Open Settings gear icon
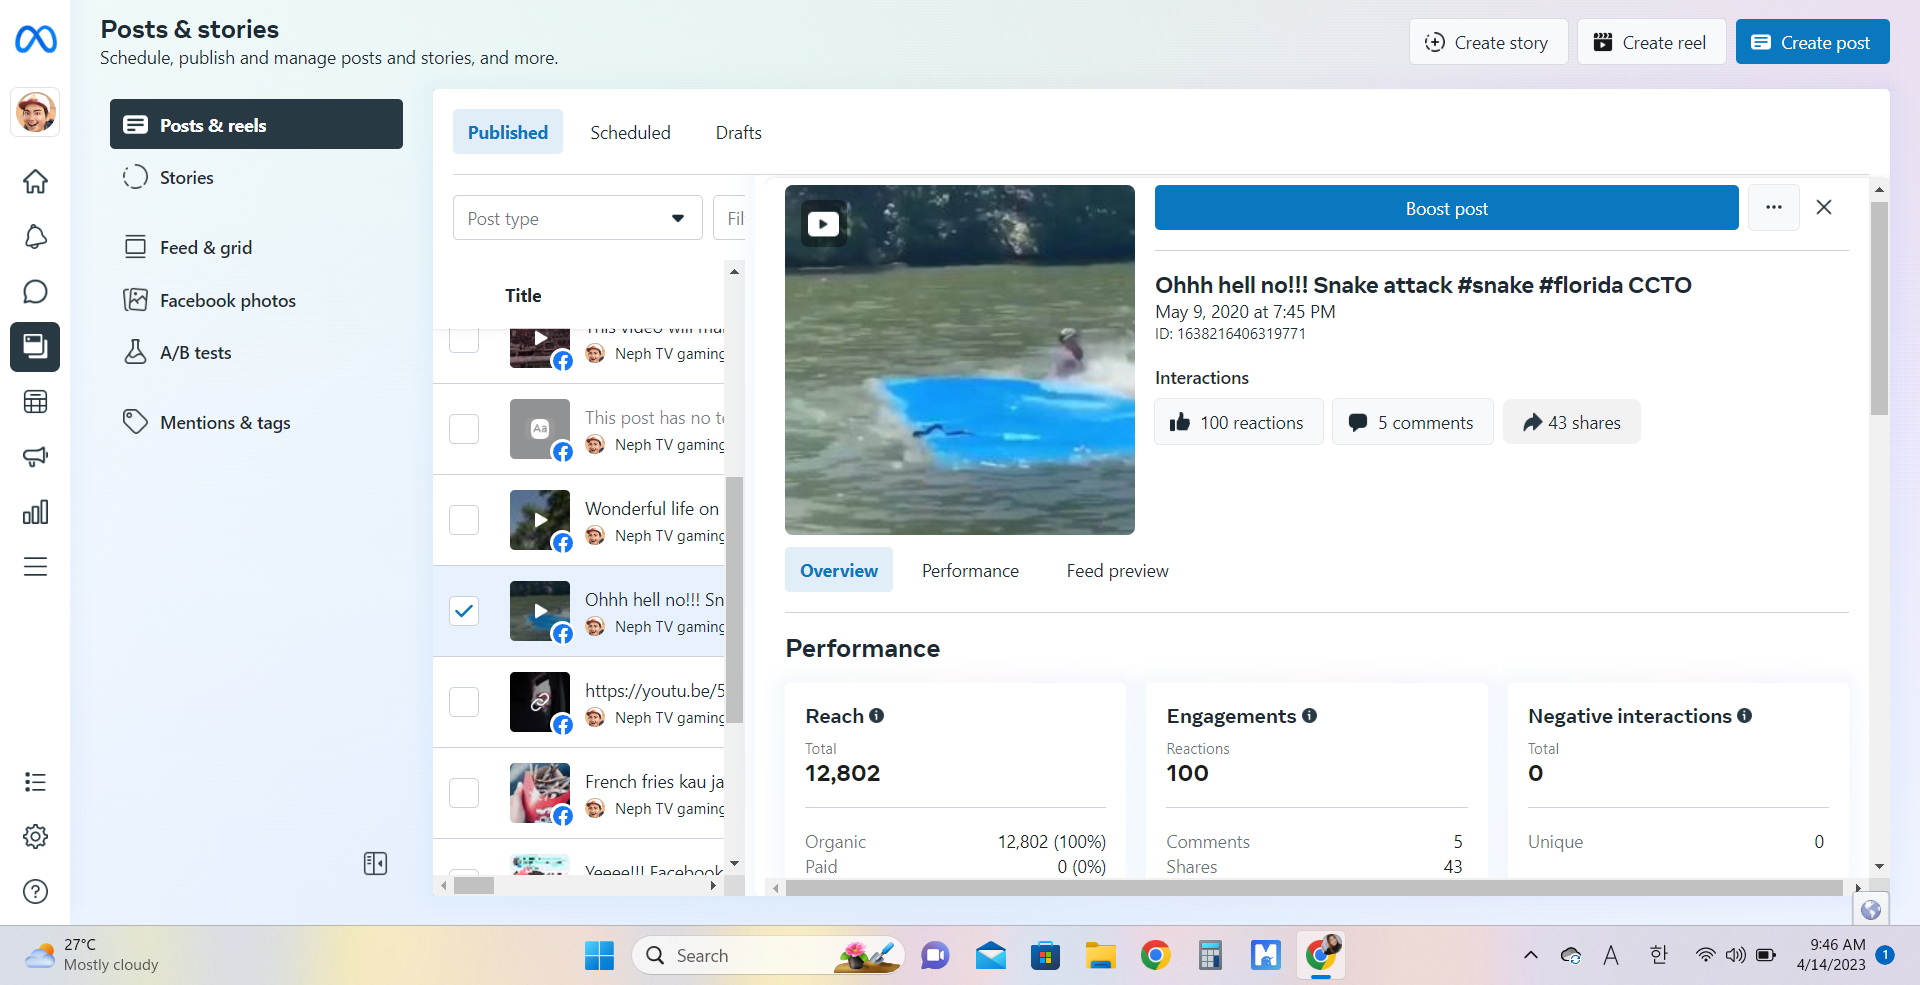The height and width of the screenshot is (985, 1920). (x=35, y=837)
